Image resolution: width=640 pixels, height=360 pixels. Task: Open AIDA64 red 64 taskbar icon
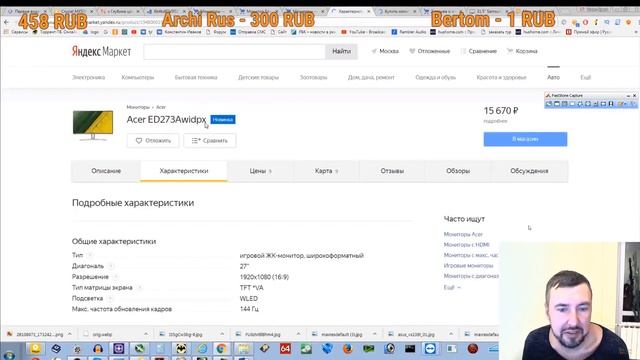[x=285, y=349]
